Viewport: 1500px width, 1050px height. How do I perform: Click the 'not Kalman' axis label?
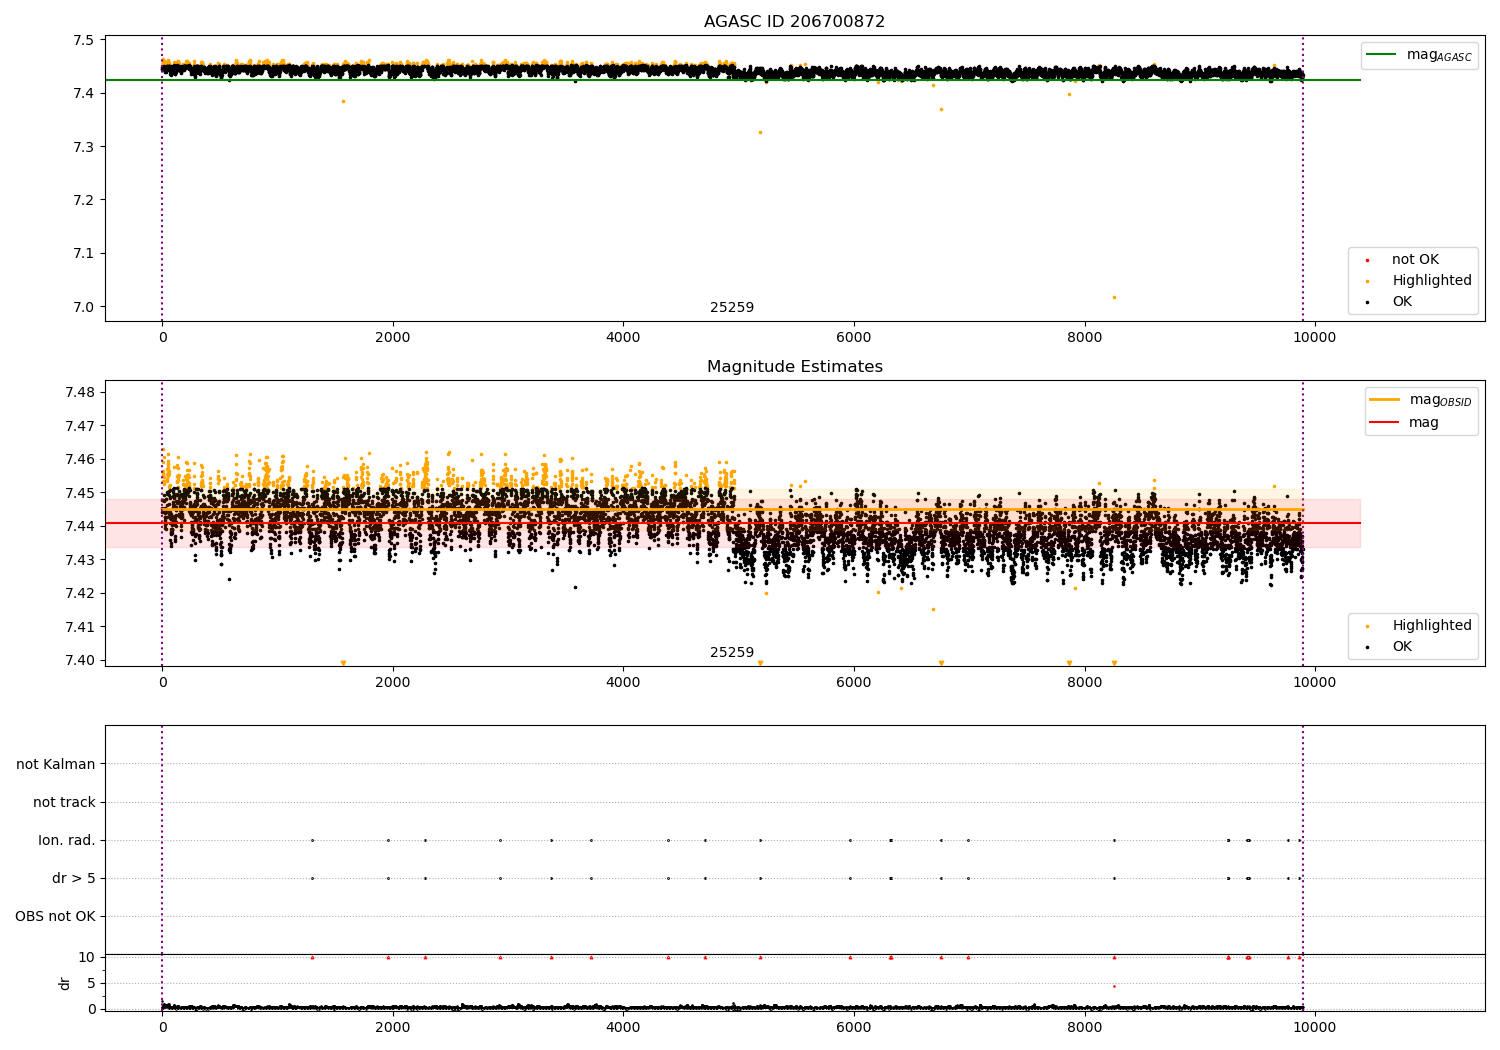tap(56, 765)
